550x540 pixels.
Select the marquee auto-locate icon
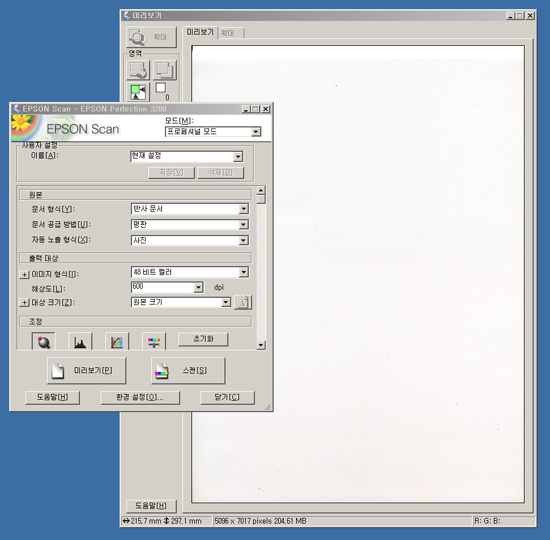[x=138, y=70]
